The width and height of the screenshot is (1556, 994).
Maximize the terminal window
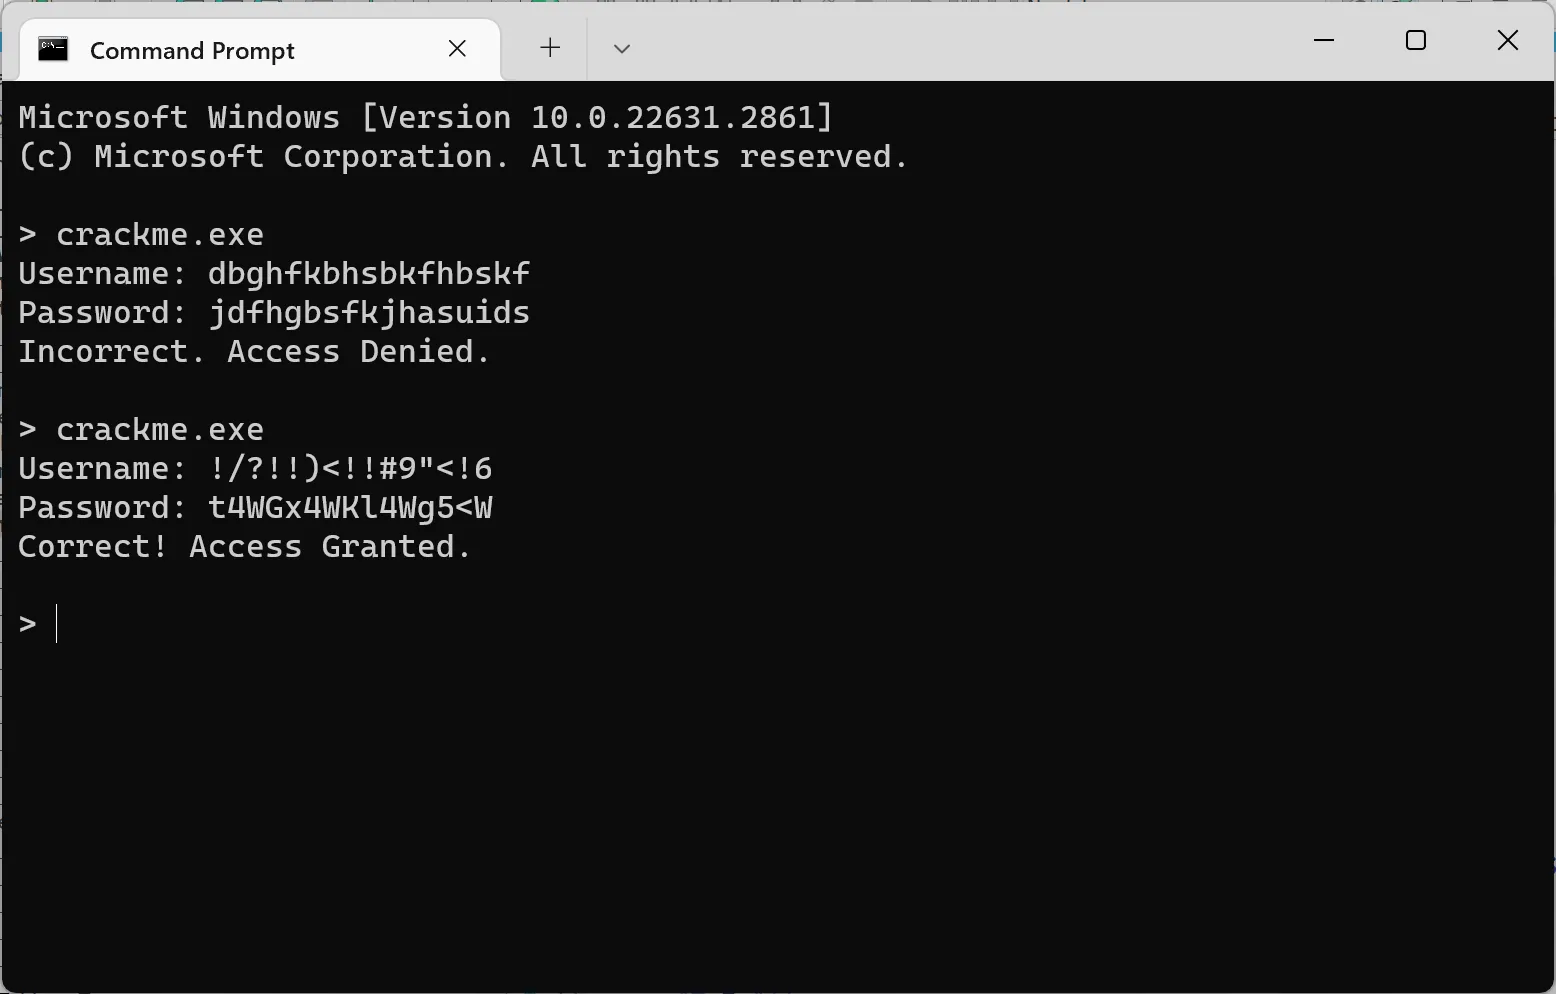[1416, 41]
